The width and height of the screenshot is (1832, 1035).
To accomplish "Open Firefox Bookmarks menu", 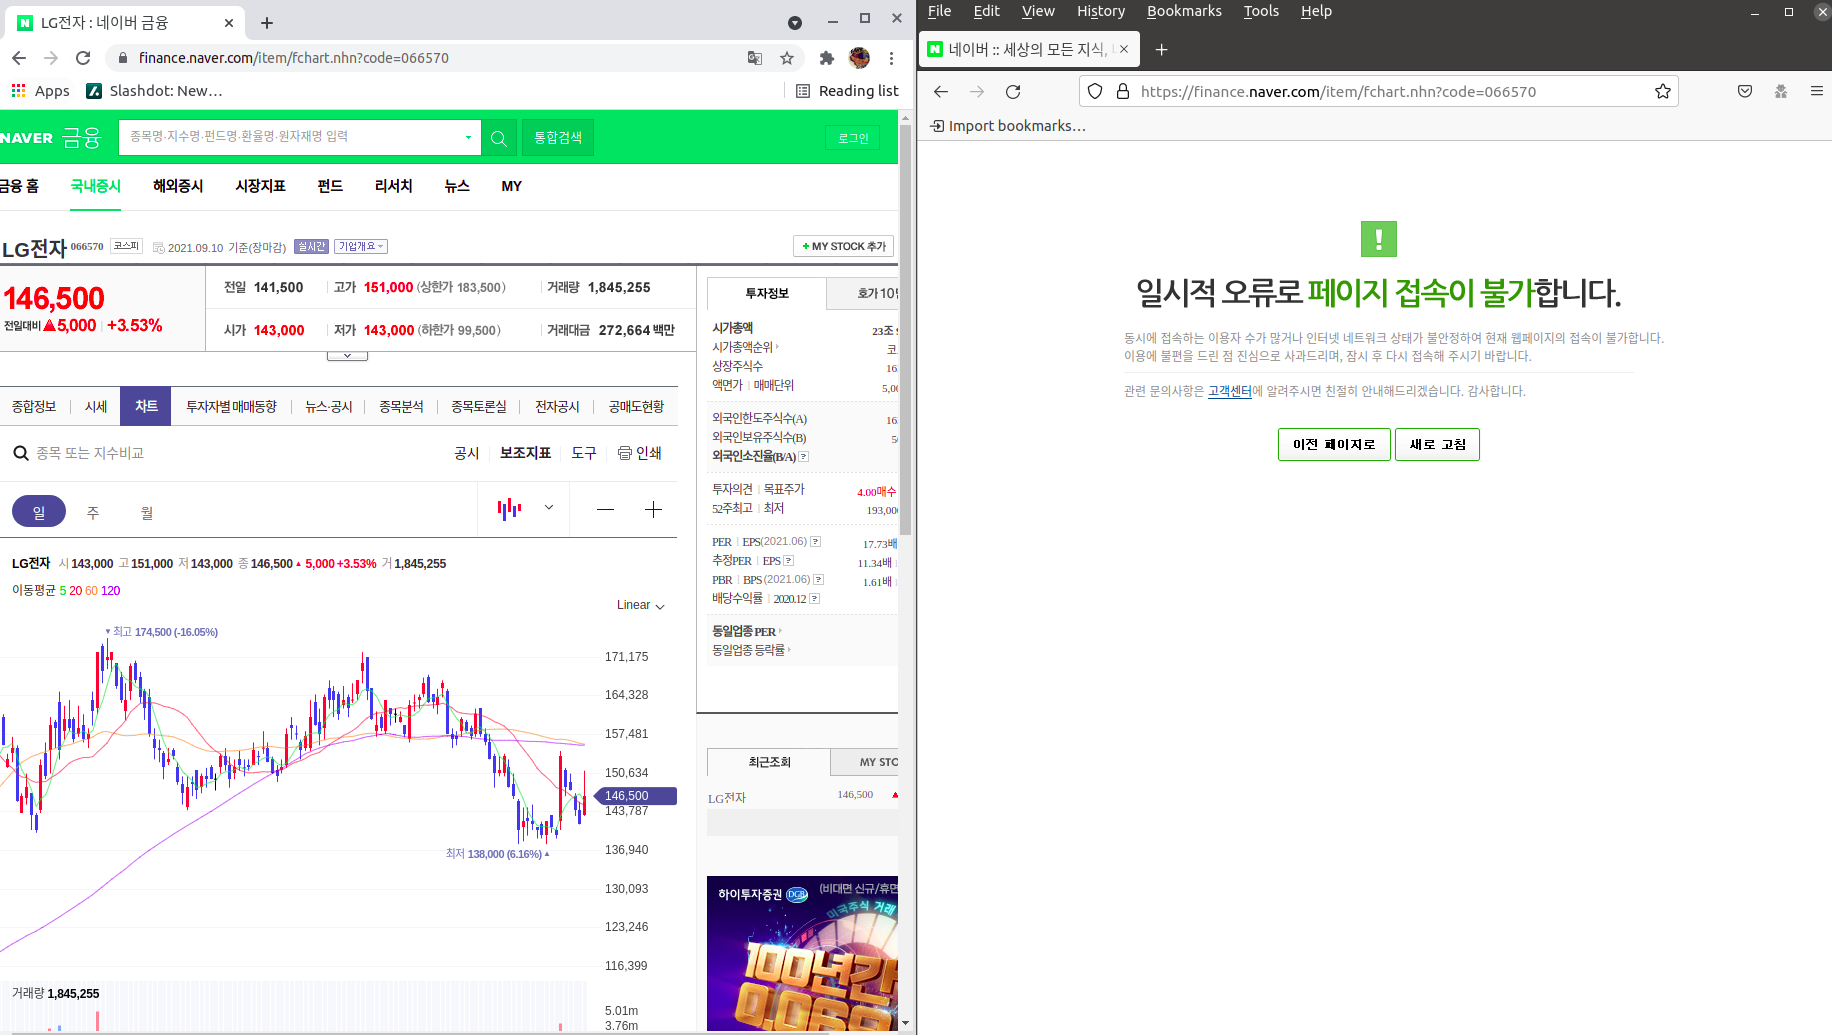I will coord(1184,11).
